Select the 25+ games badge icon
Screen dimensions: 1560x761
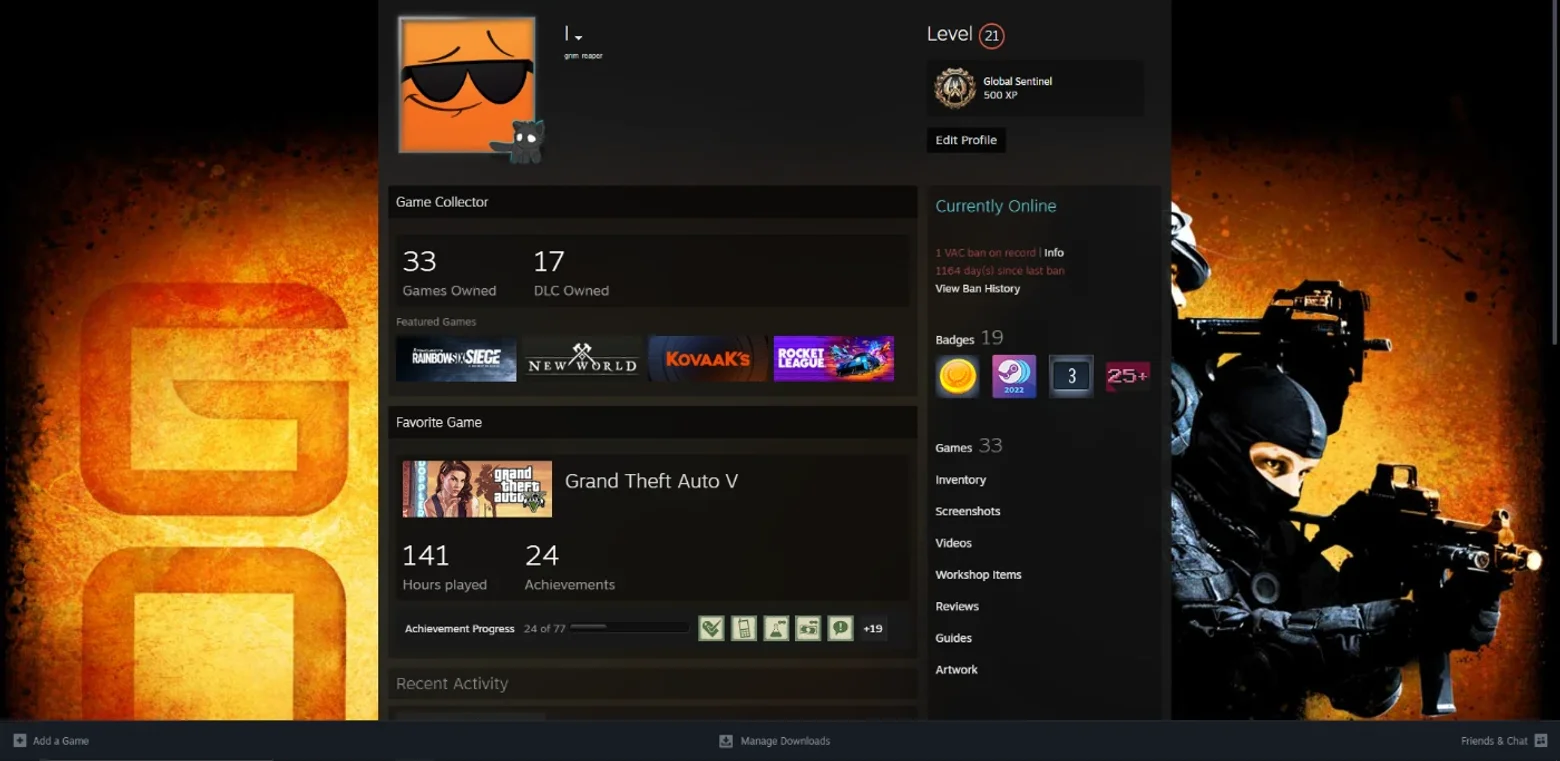click(x=1127, y=377)
